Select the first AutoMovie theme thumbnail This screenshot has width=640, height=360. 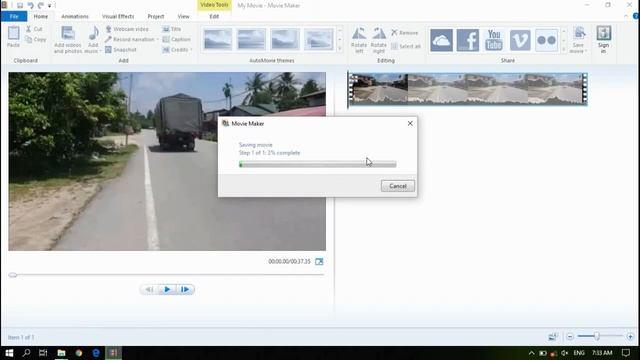(218, 40)
